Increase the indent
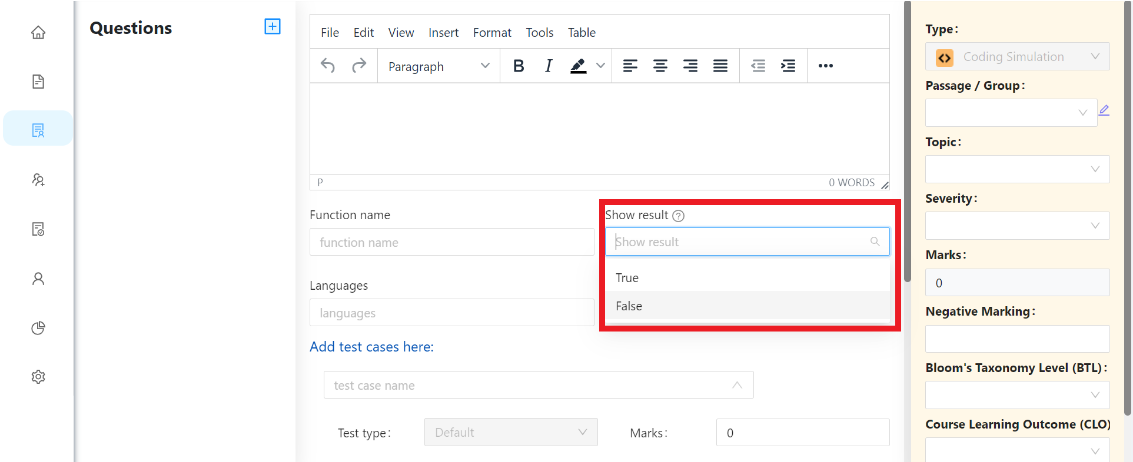Image resolution: width=1133 pixels, height=462 pixels. (788, 66)
